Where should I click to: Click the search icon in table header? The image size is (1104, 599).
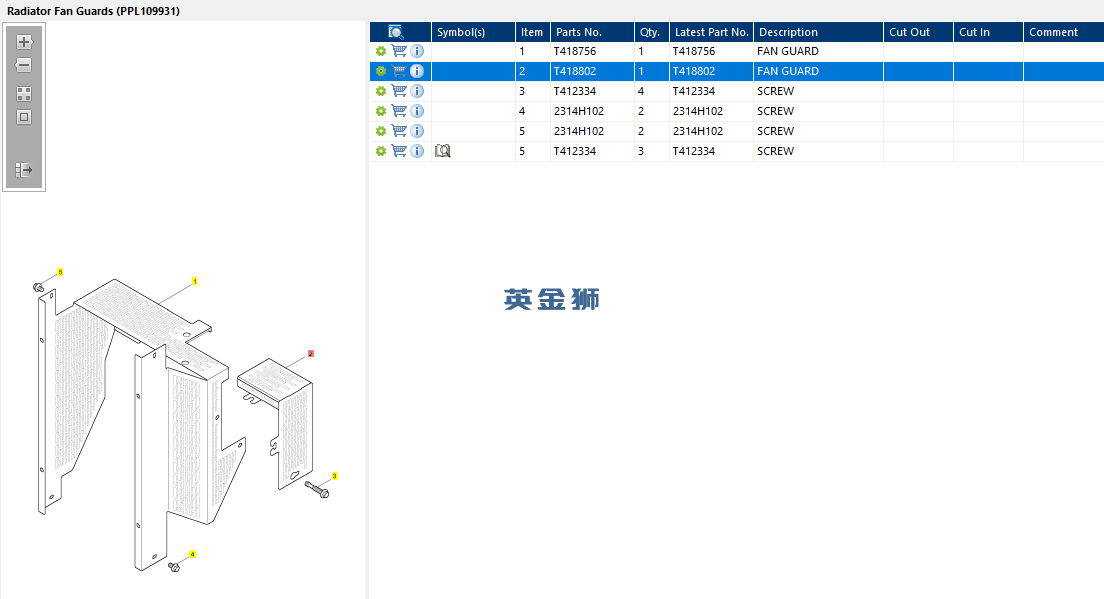tap(396, 32)
